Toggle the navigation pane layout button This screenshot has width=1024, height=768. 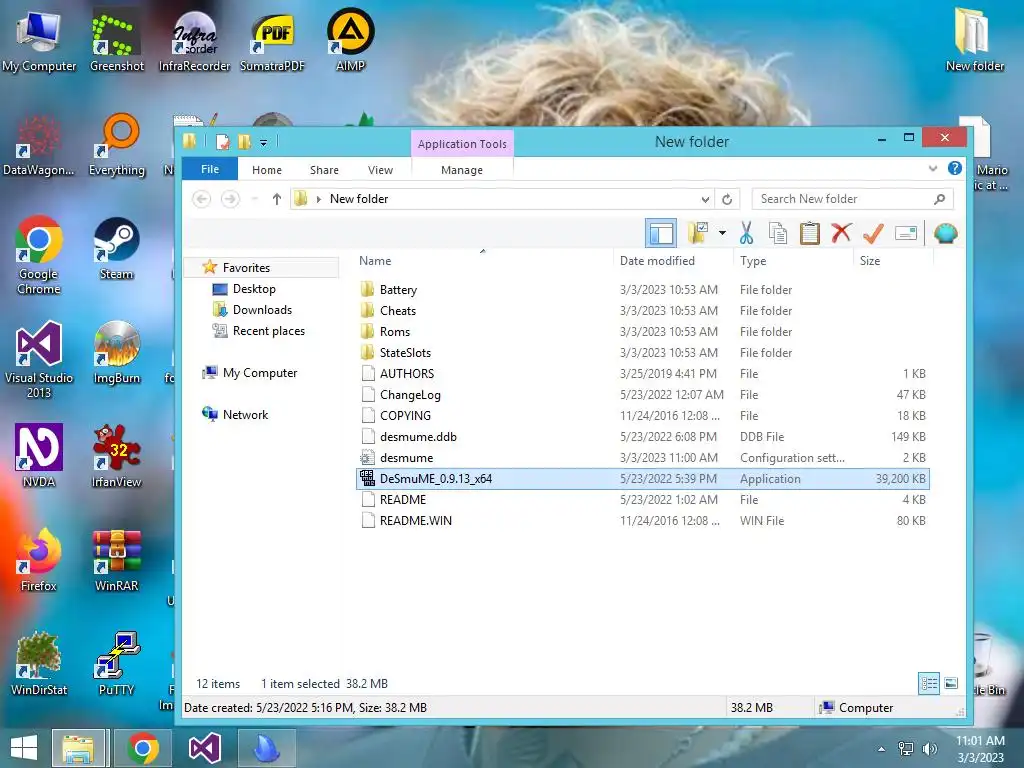(660, 233)
